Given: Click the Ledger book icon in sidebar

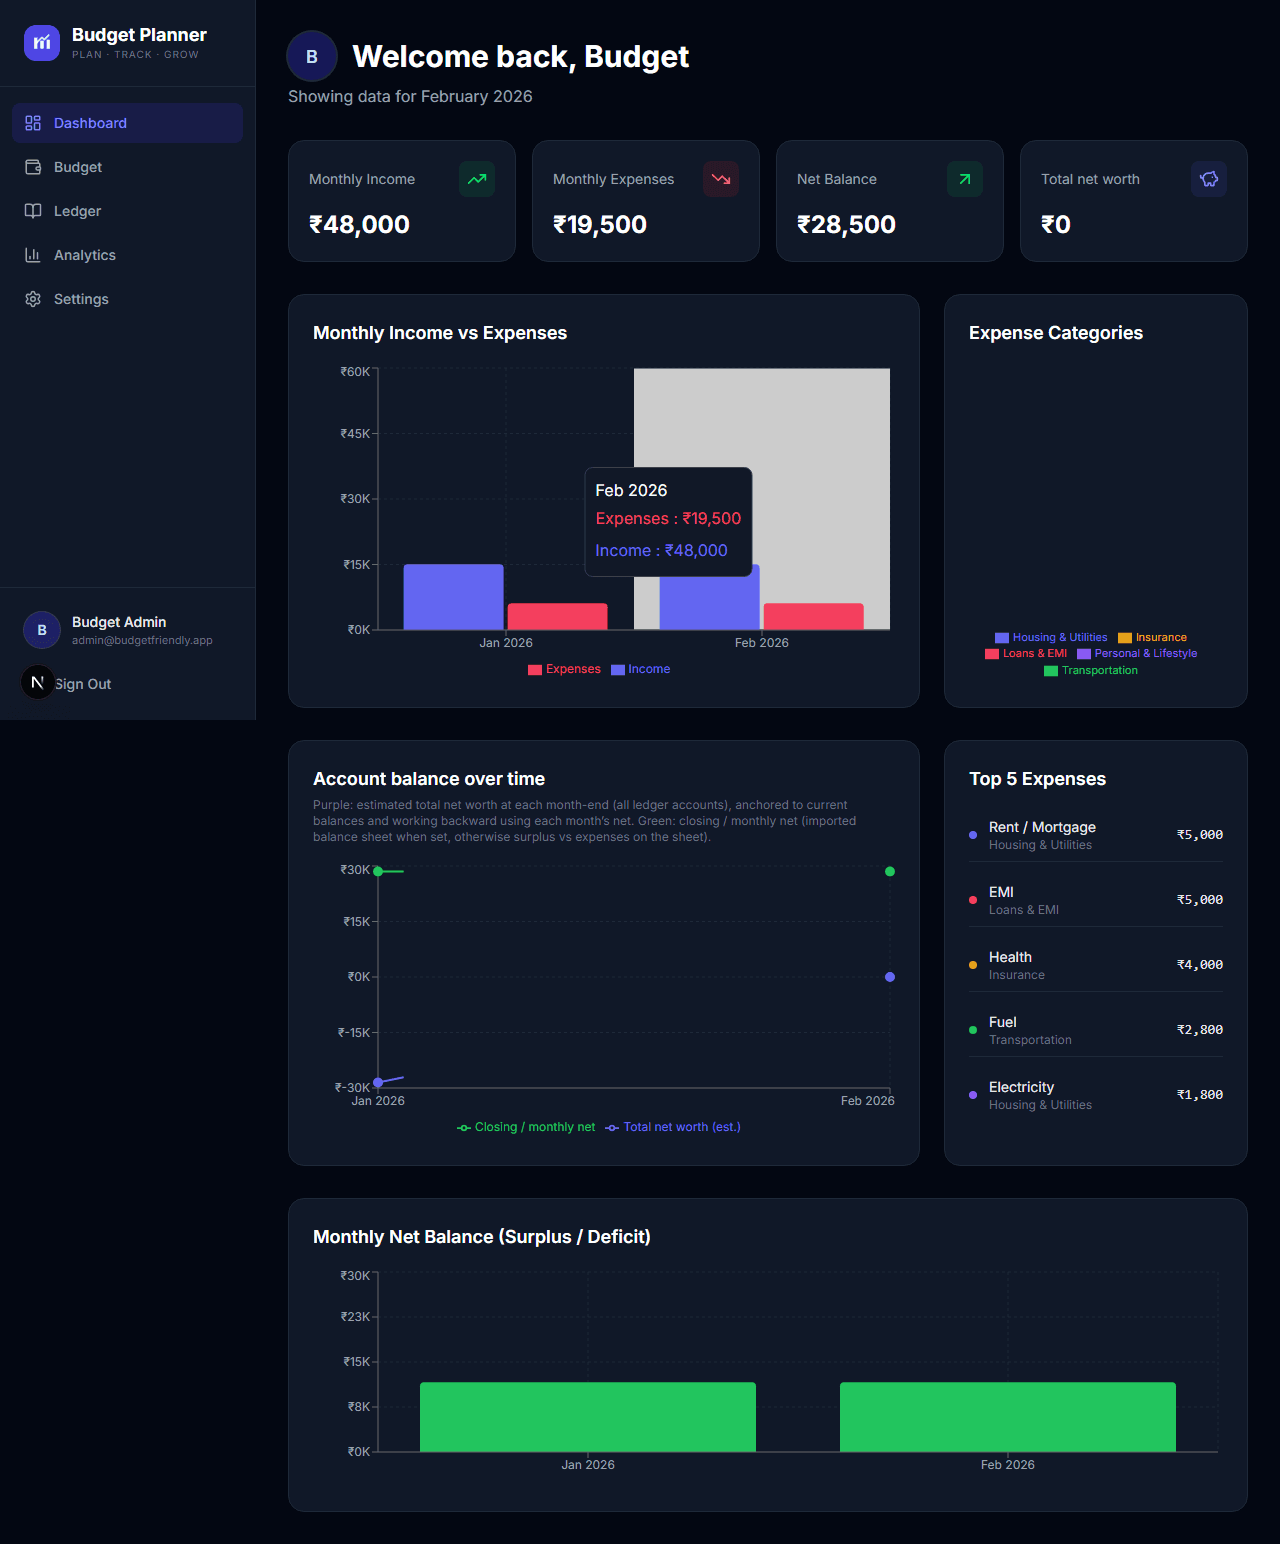Looking at the screenshot, I should (x=33, y=211).
